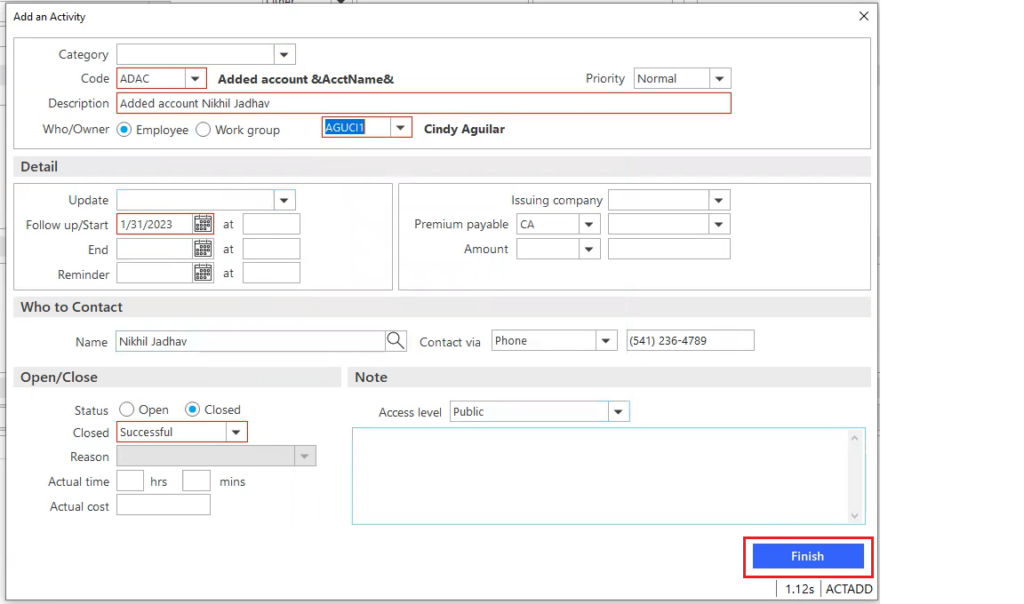1024x604 pixels.
Task: Set Status to Closed
Action: point(192,409)
